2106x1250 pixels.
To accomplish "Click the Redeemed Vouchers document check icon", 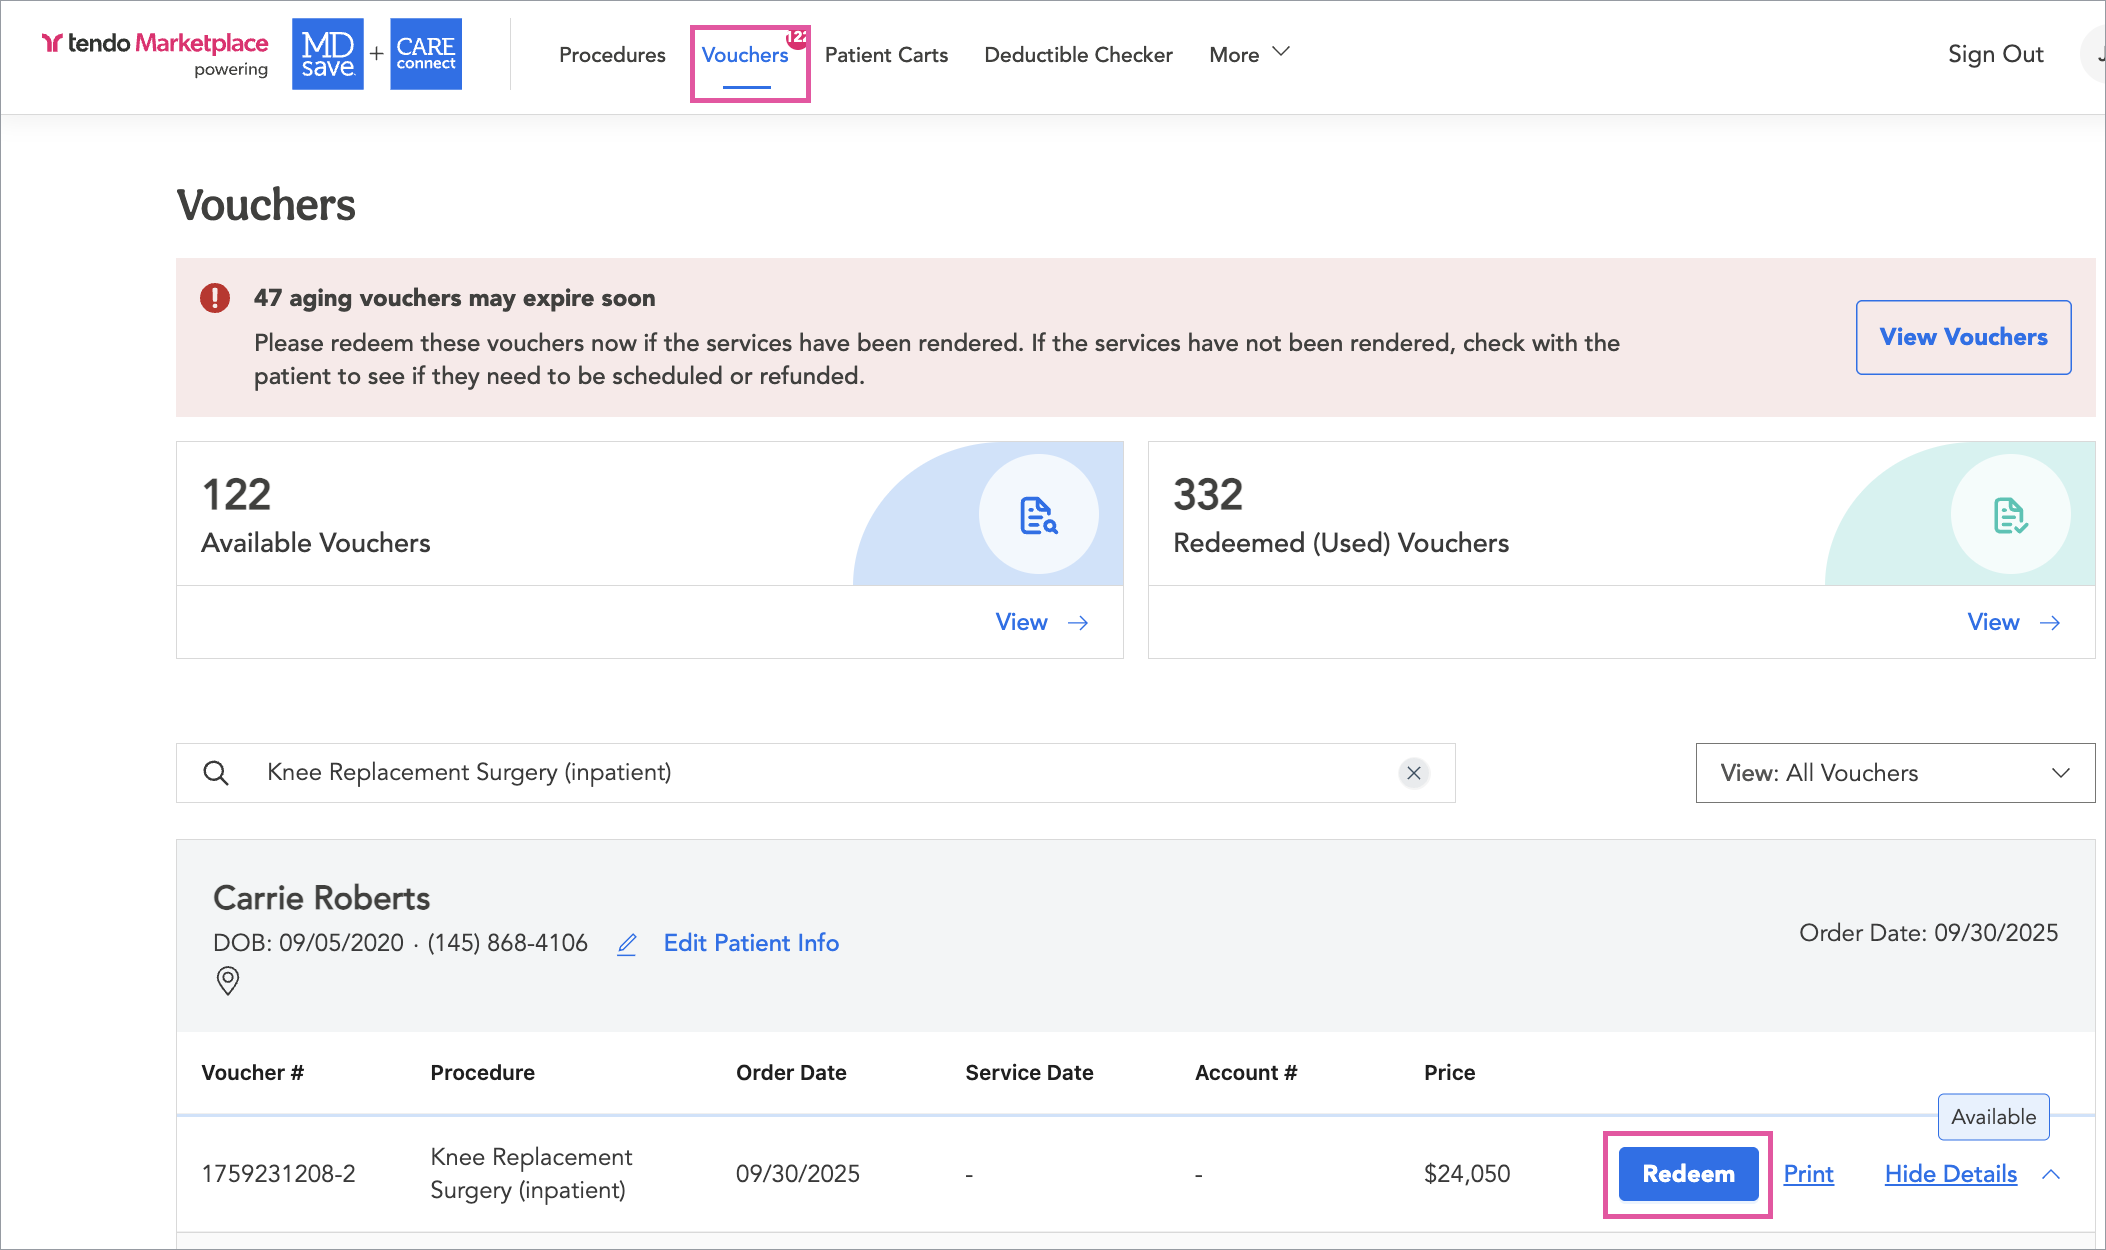I will 2010,515.
